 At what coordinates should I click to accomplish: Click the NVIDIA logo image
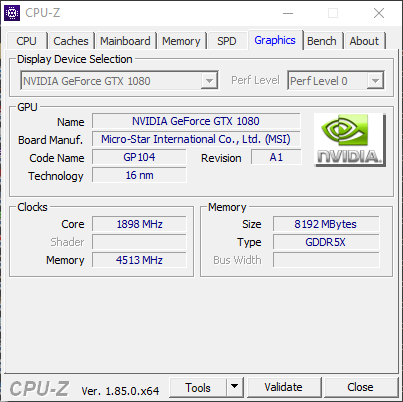[350, 140]
